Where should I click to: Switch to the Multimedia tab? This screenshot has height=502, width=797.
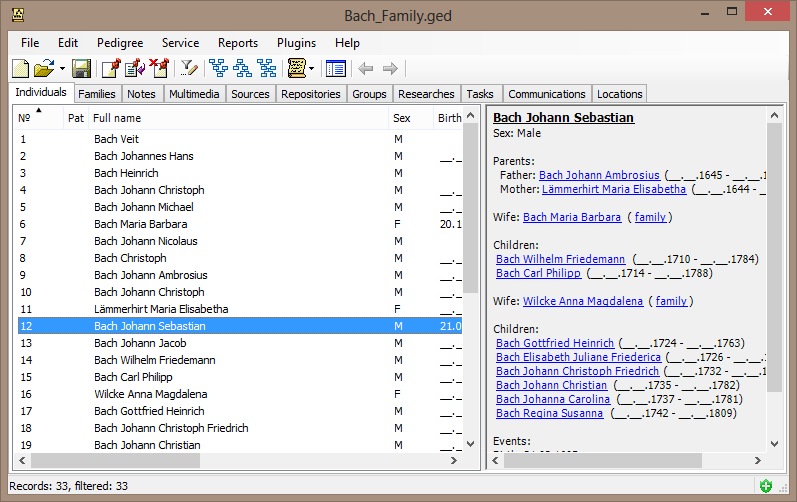click(x=194, y=94)
